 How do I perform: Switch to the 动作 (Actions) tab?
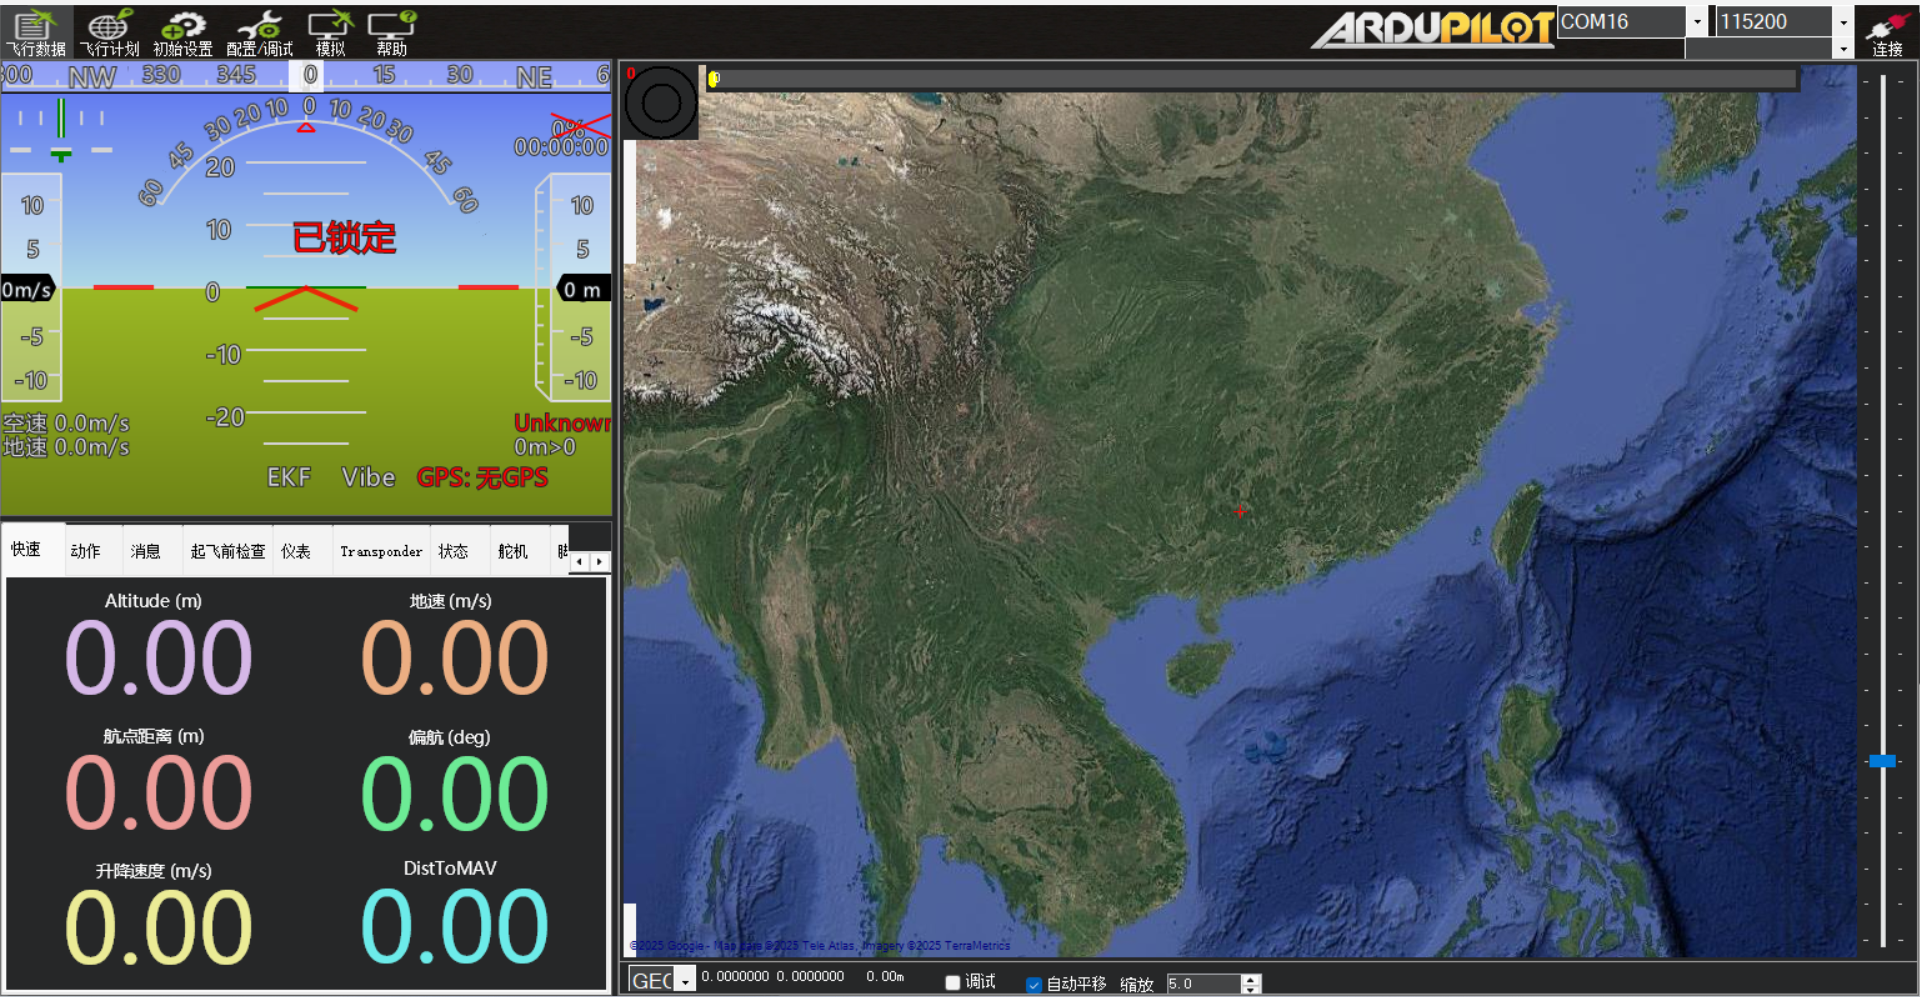point(86,551)
